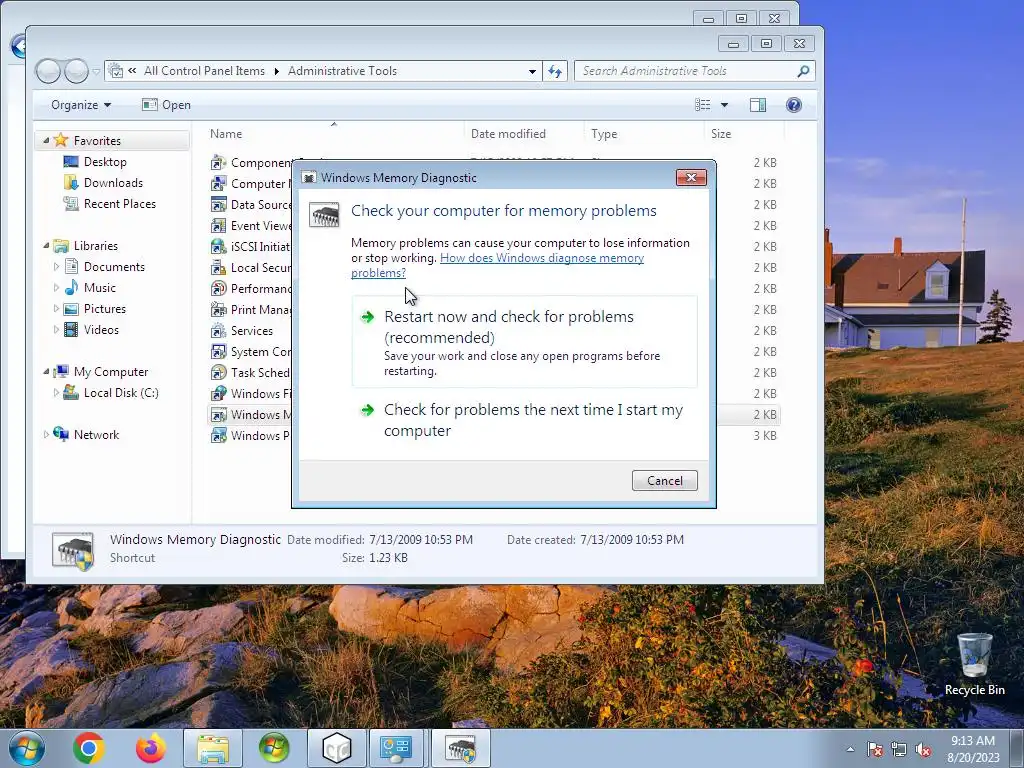Choose Restart now and check for problems

pos(524,342)
